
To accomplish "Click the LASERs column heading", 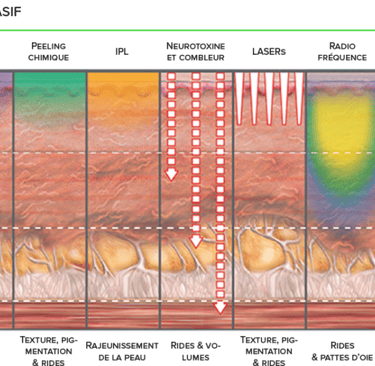I will pyautogui.click(x=269, y=52).
